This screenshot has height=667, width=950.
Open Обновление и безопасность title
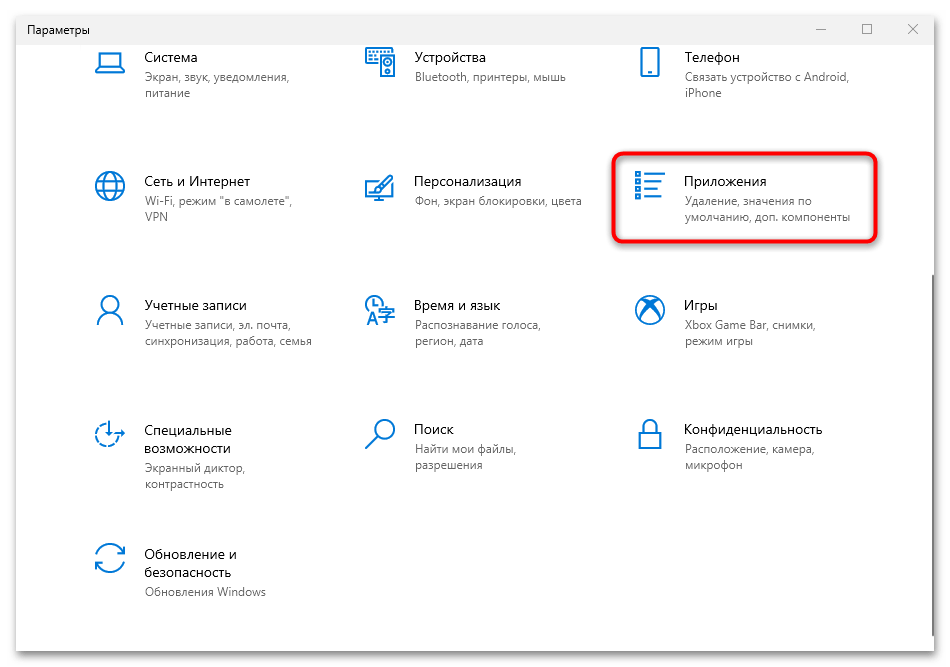pyautogui.click(x=190, y=563)
